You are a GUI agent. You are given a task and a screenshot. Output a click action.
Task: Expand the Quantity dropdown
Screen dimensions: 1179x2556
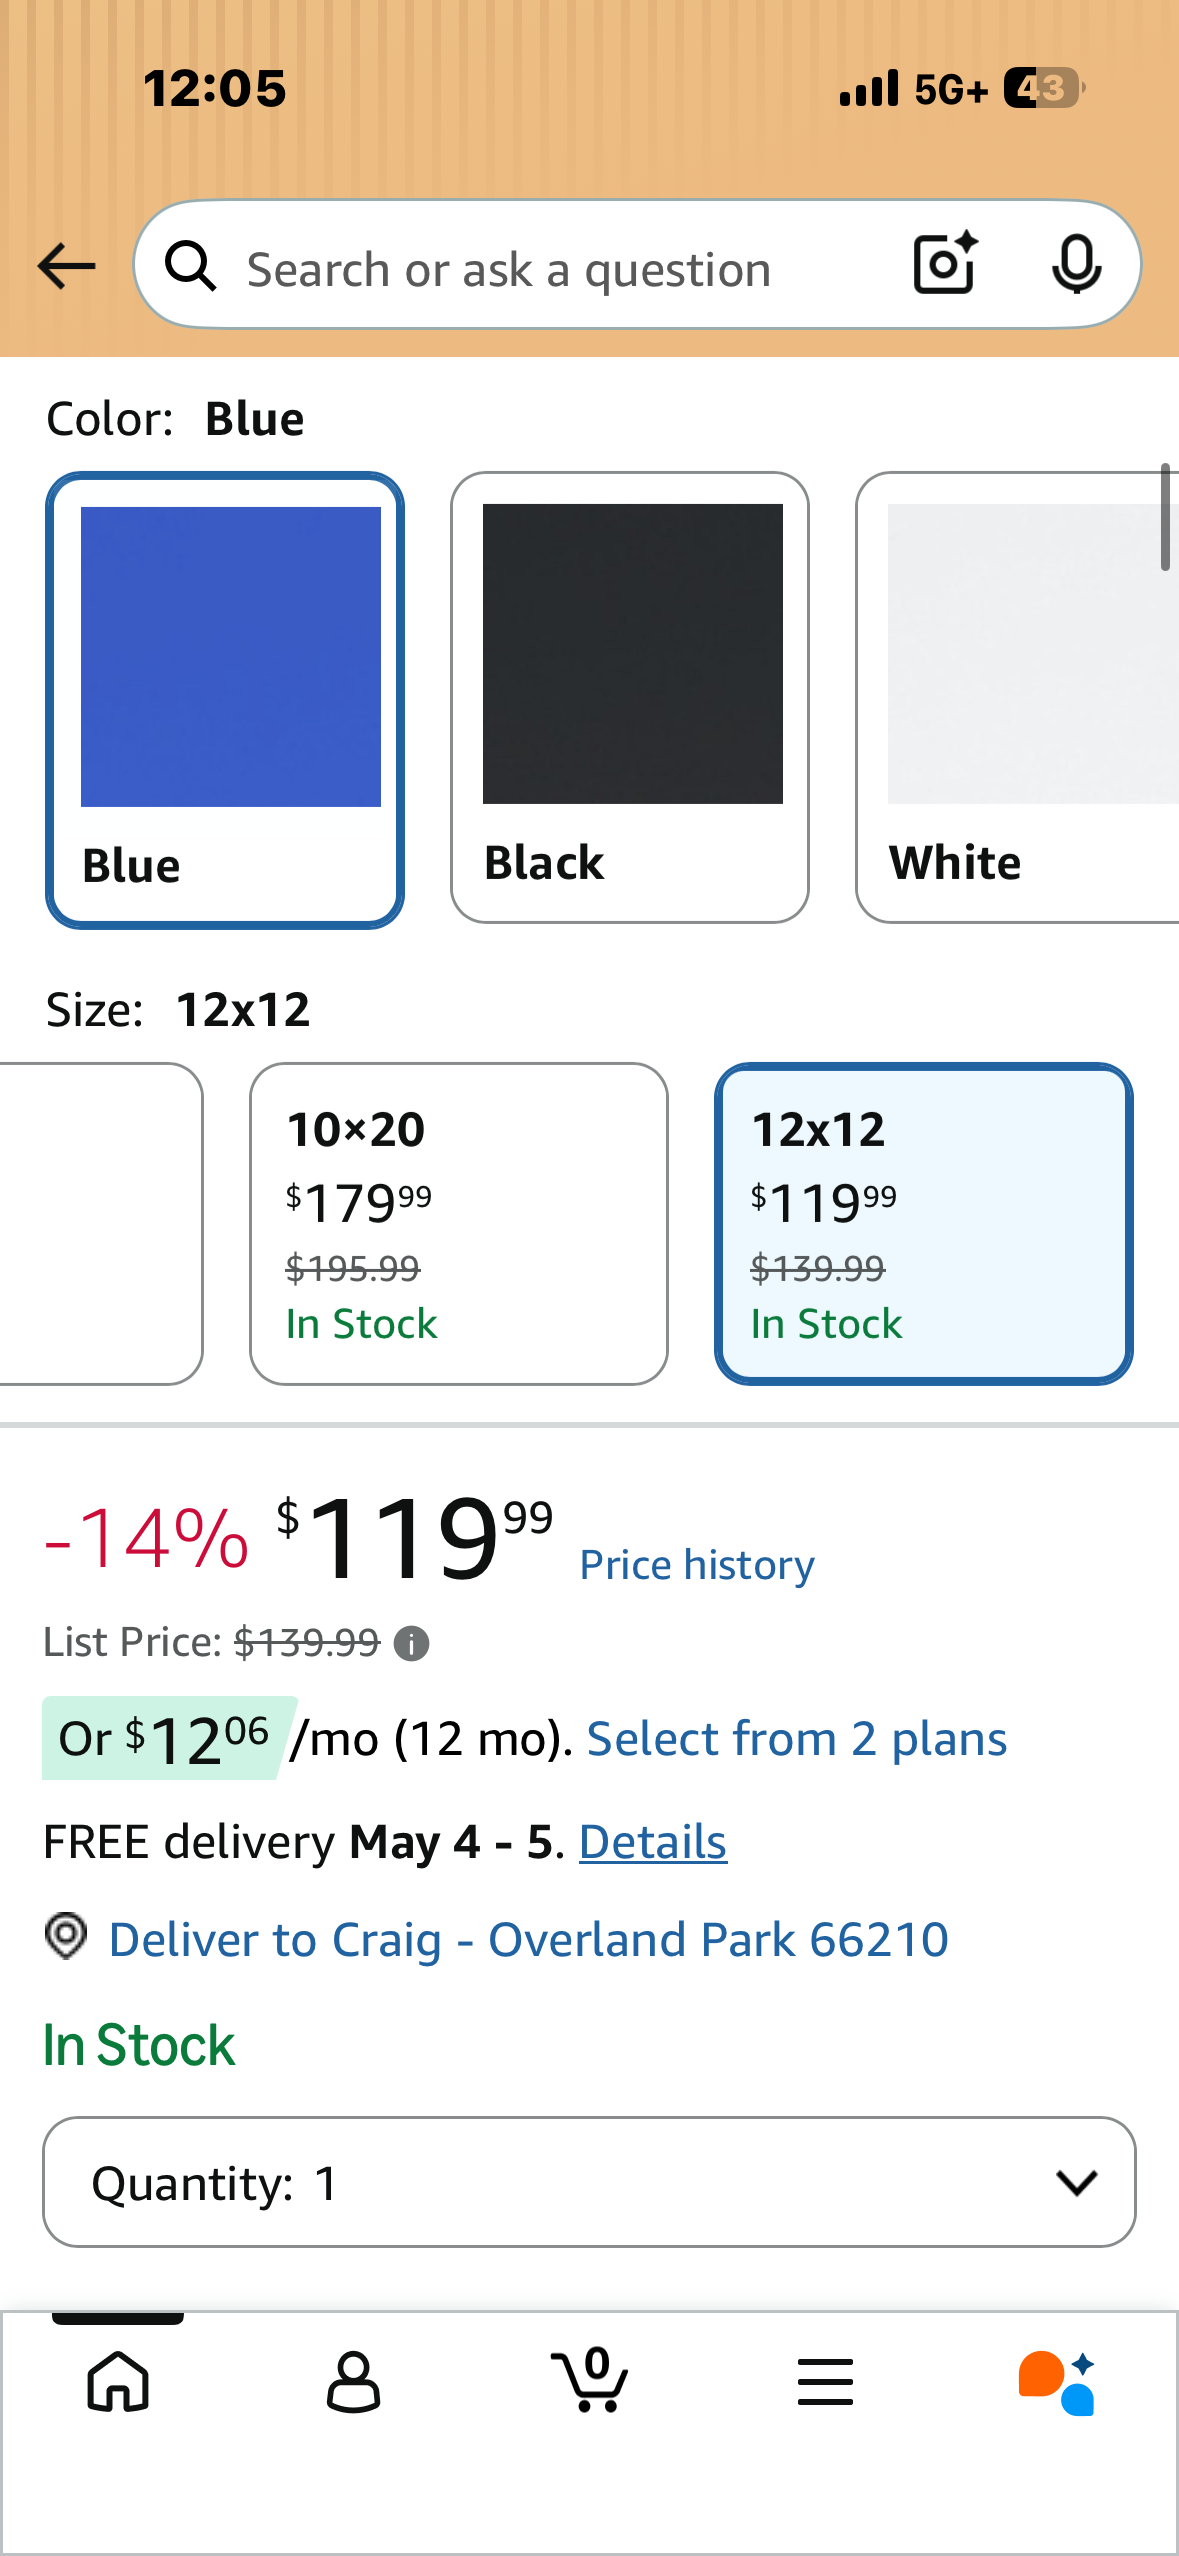(589, 2182)
